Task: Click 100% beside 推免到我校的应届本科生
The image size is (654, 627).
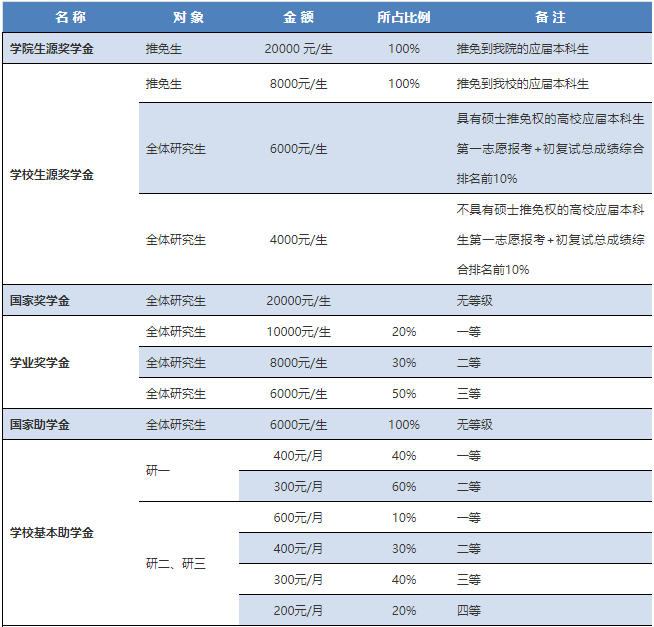Action: 404,84
